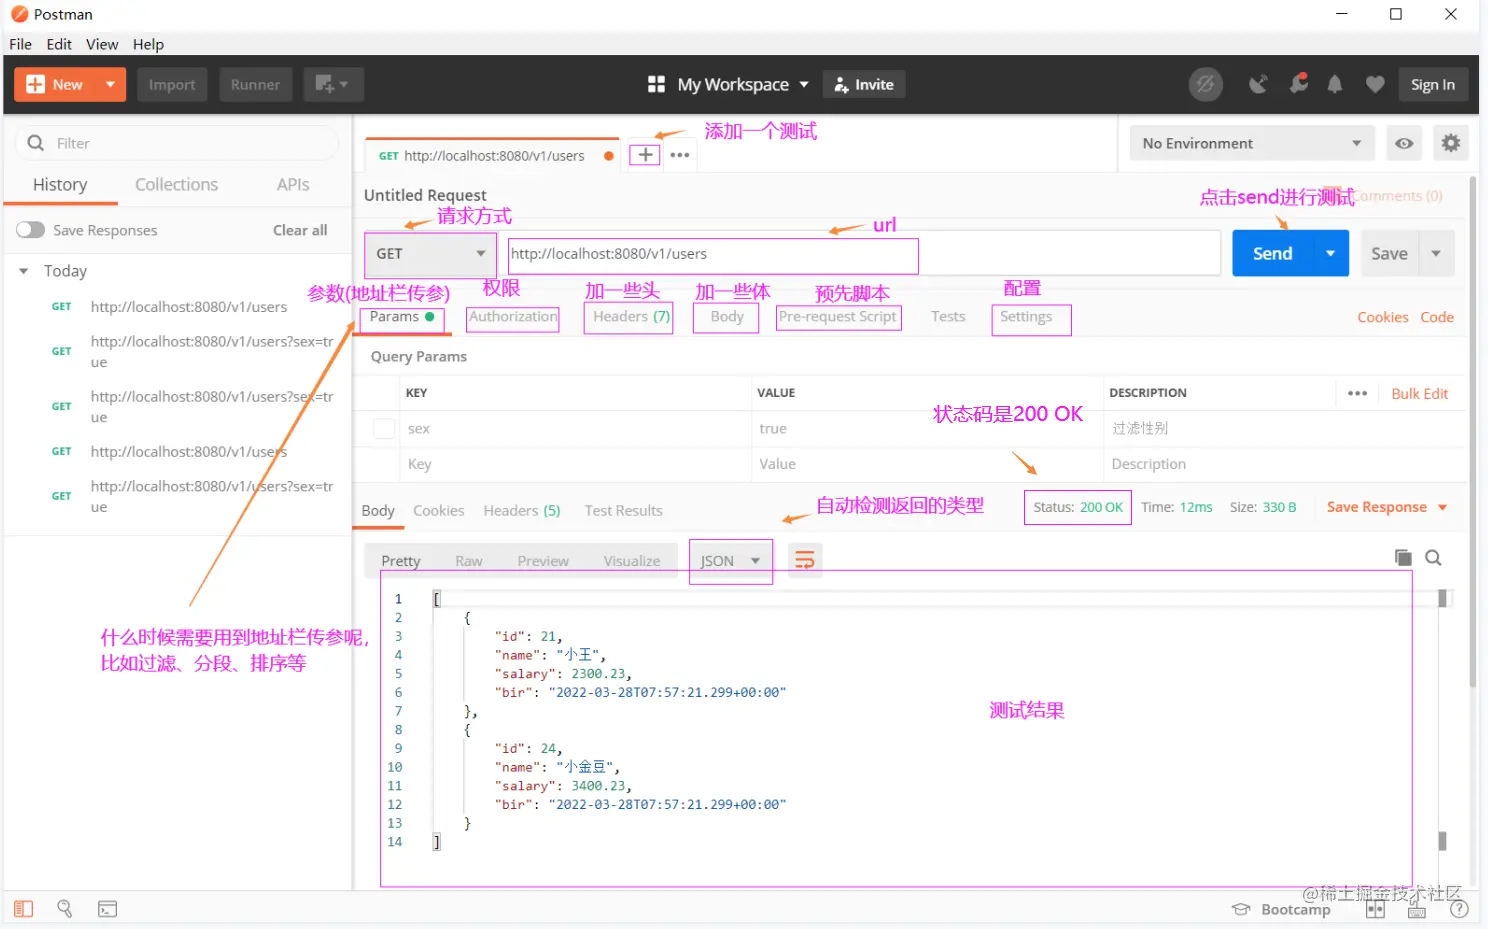Image resolution: width=1488 pixels, height=929 pixels.
Task: Open help question mark icon
Action: click(1459, 909)
